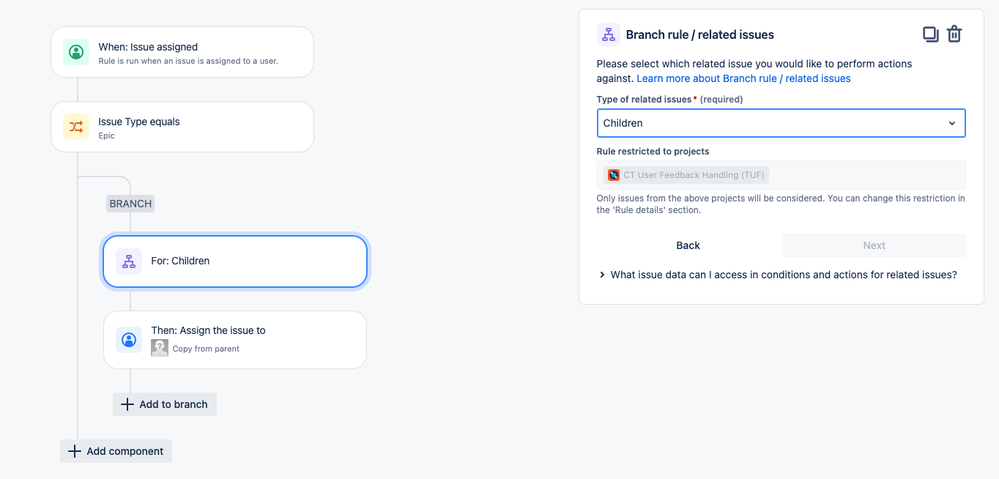Viewport: 999px width, 479px height.
Task: Click Add to branch button
Action: point(164,404)
